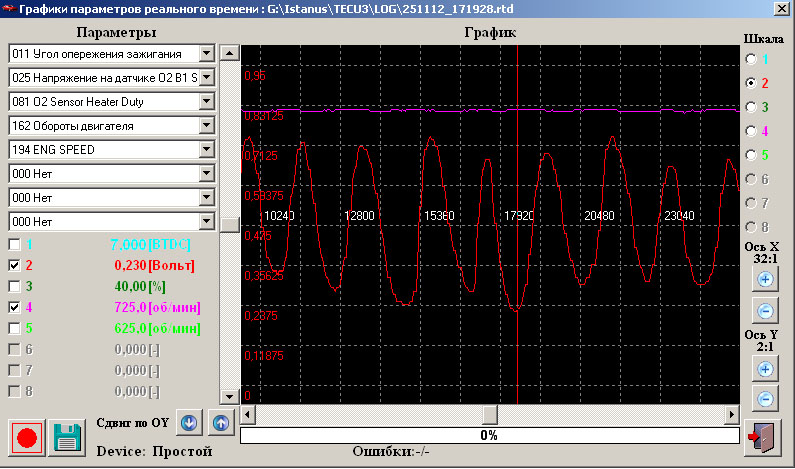Save the log using the floppy disk icon

67,437
